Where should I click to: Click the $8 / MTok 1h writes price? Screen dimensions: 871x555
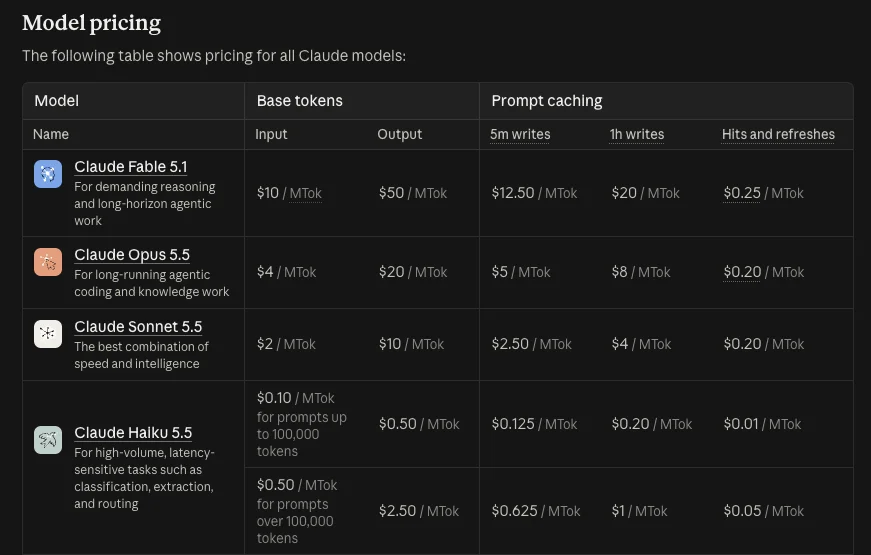coord(641,272)
